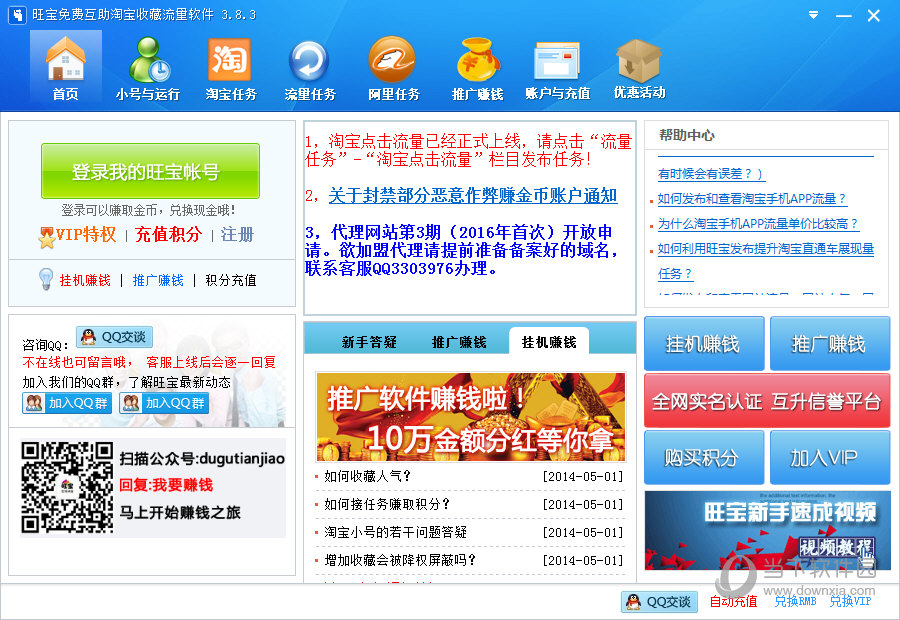Open 阿里任务 toolbar icon
900x620 pixels.
point(394,68)
